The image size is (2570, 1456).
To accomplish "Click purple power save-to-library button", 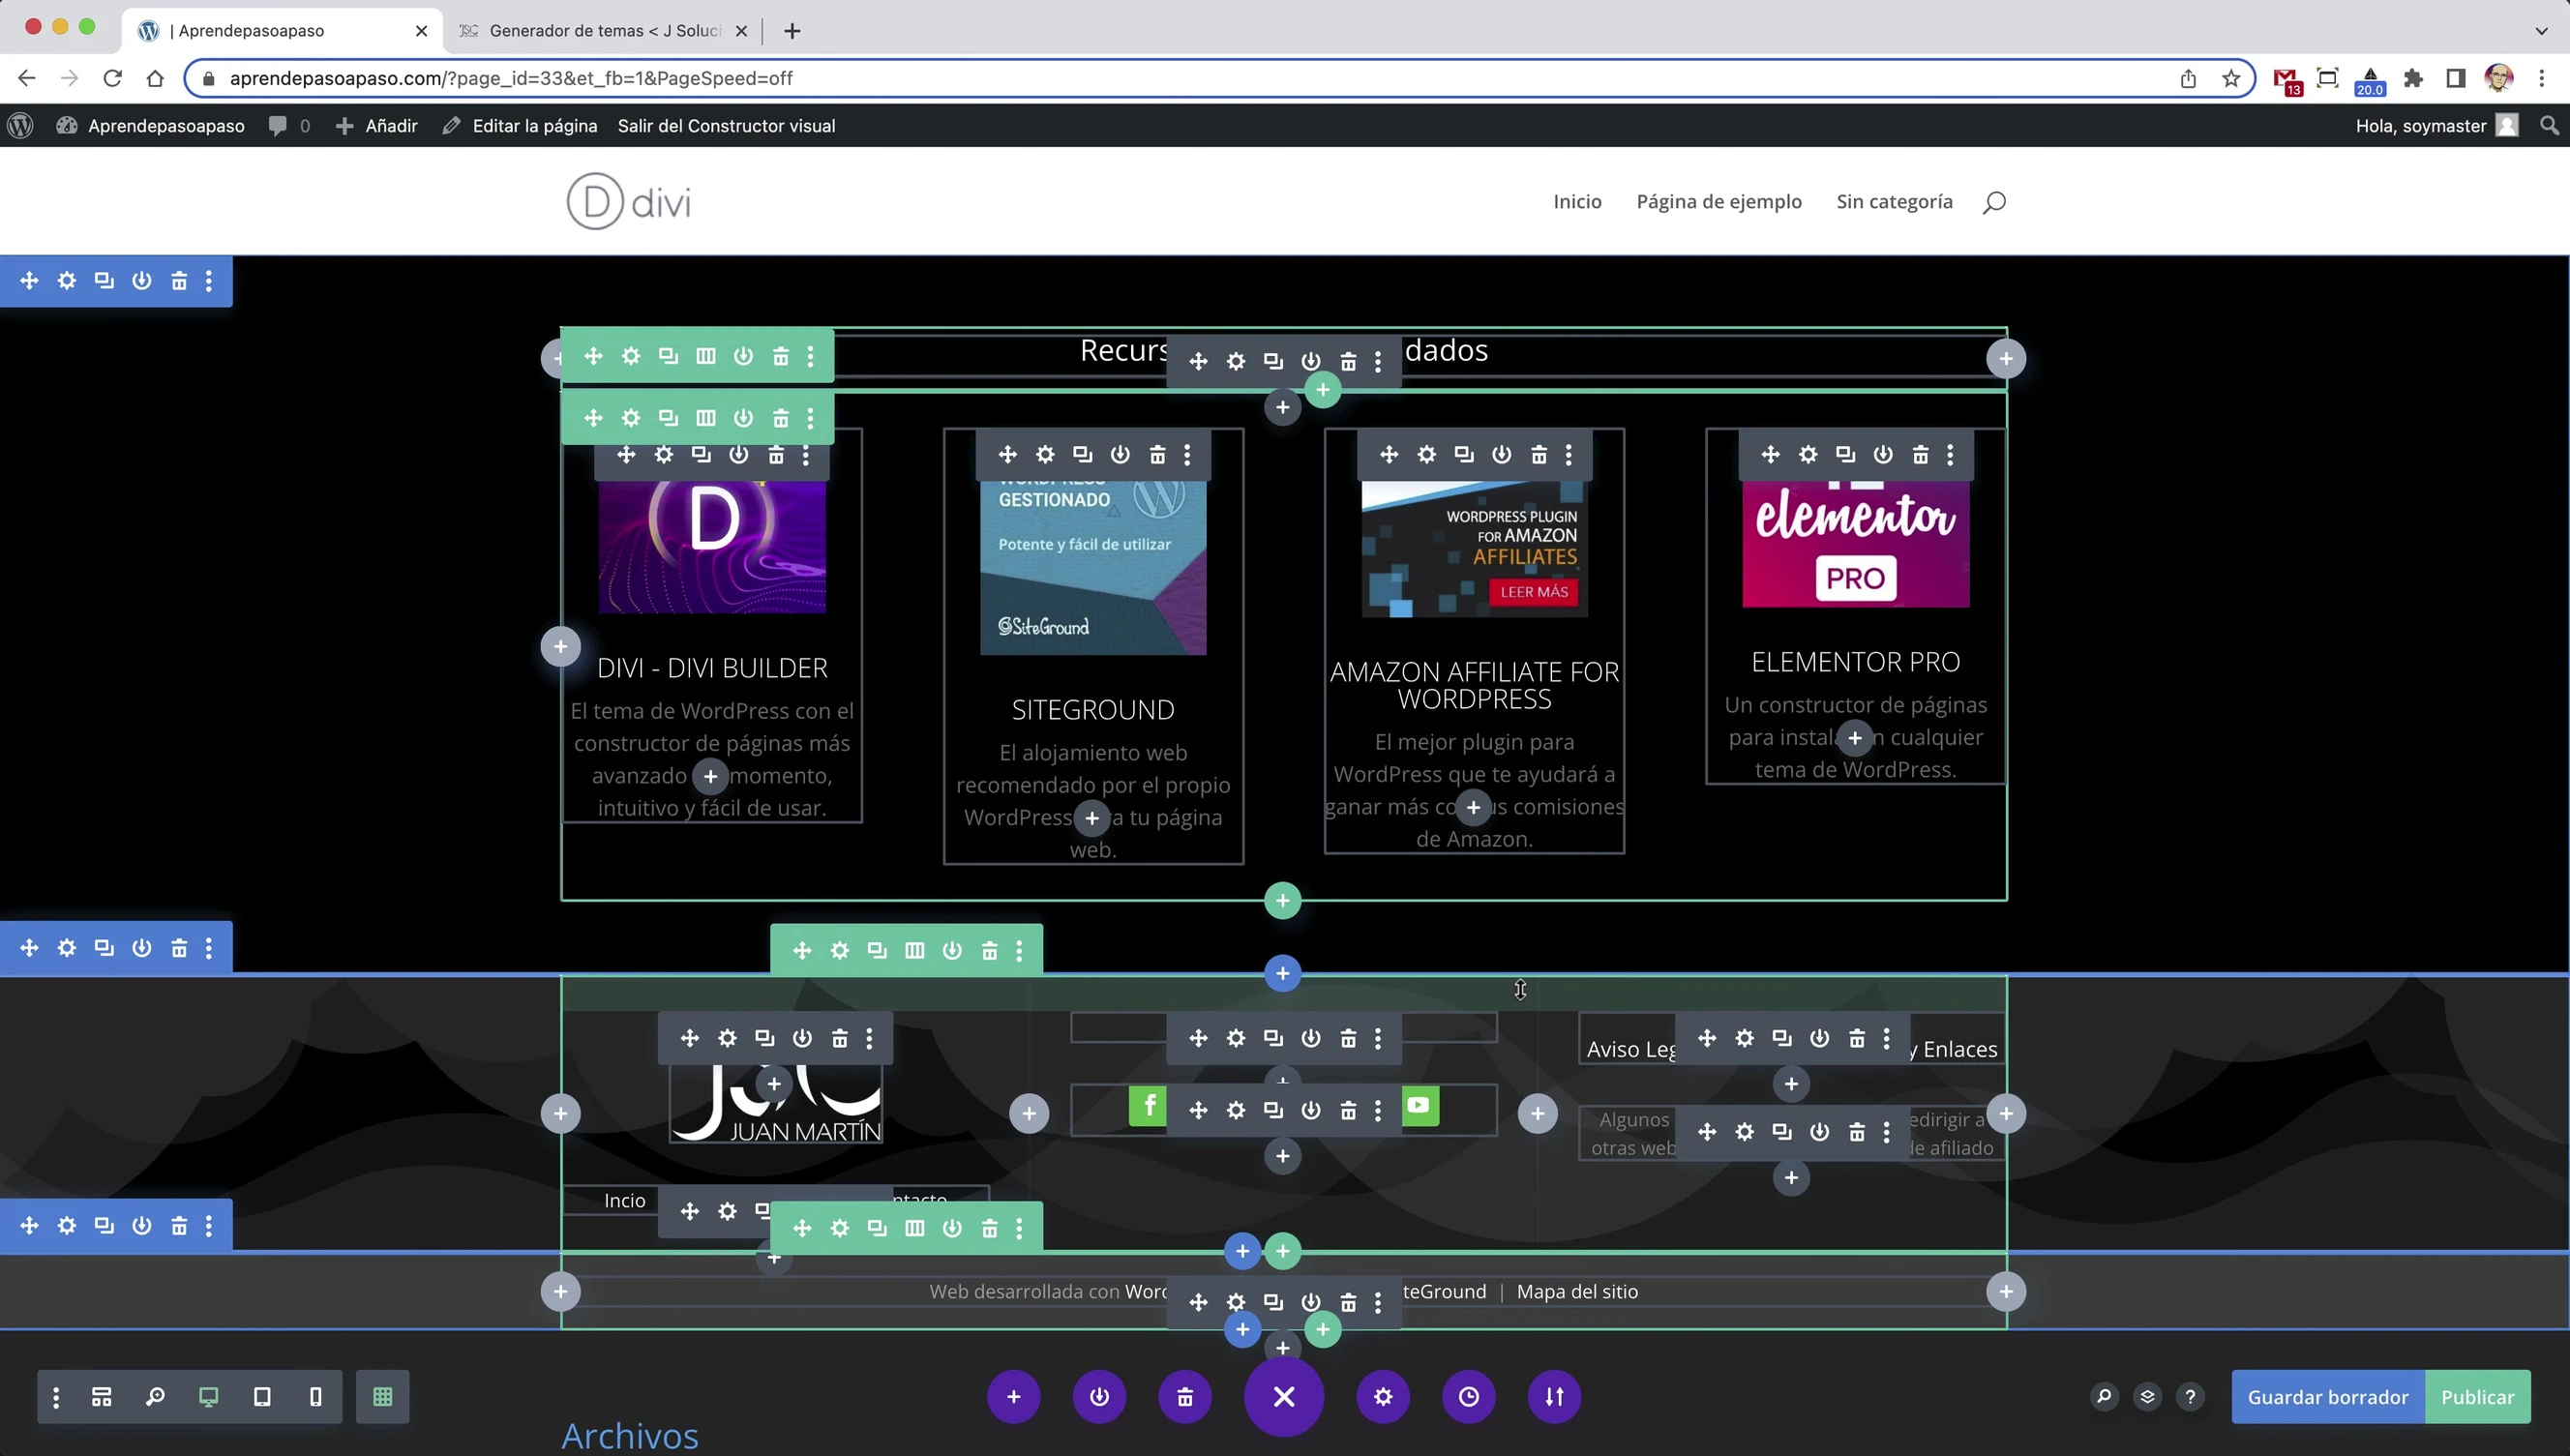I will pos(1099,1397).
